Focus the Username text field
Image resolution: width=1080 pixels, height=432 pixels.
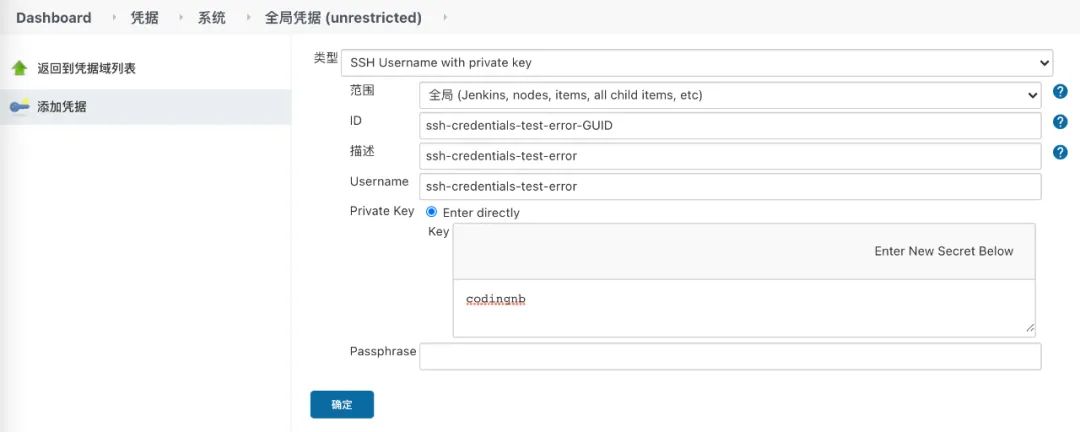tap(730, 186)
